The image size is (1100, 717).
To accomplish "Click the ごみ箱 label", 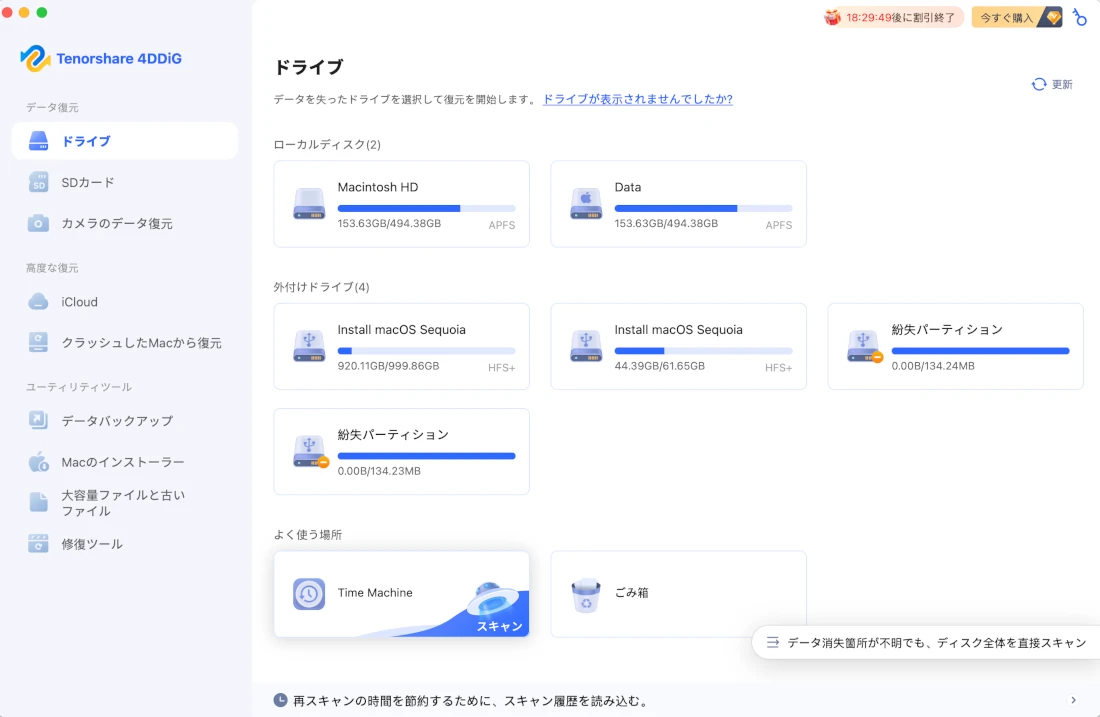I will coord(631,593).
